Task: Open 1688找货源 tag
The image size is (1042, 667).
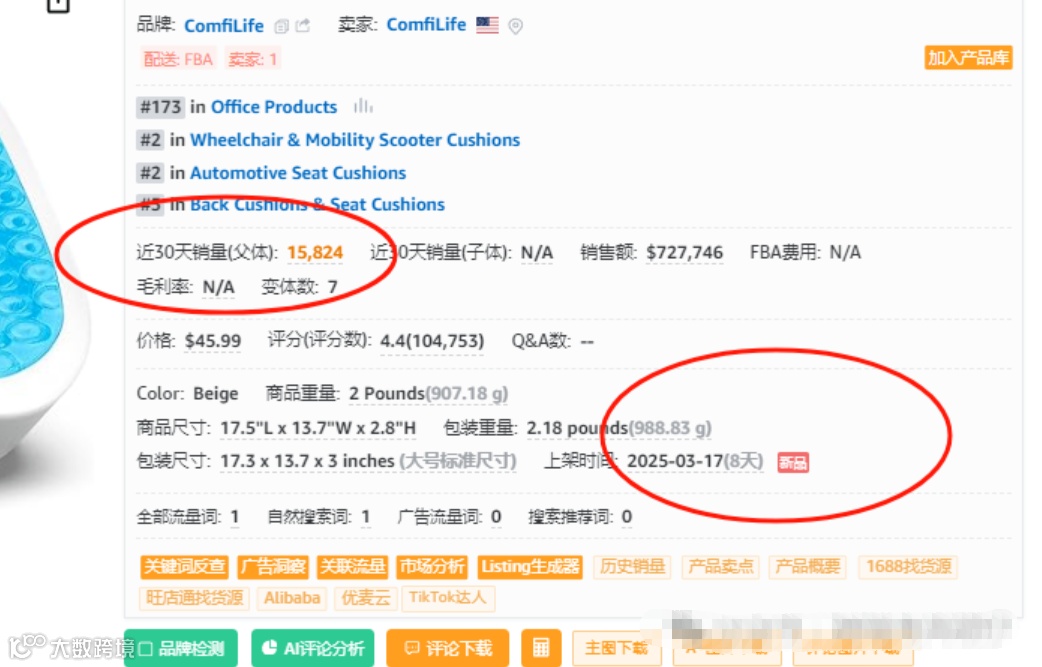Action: click(x=908, y=567)
